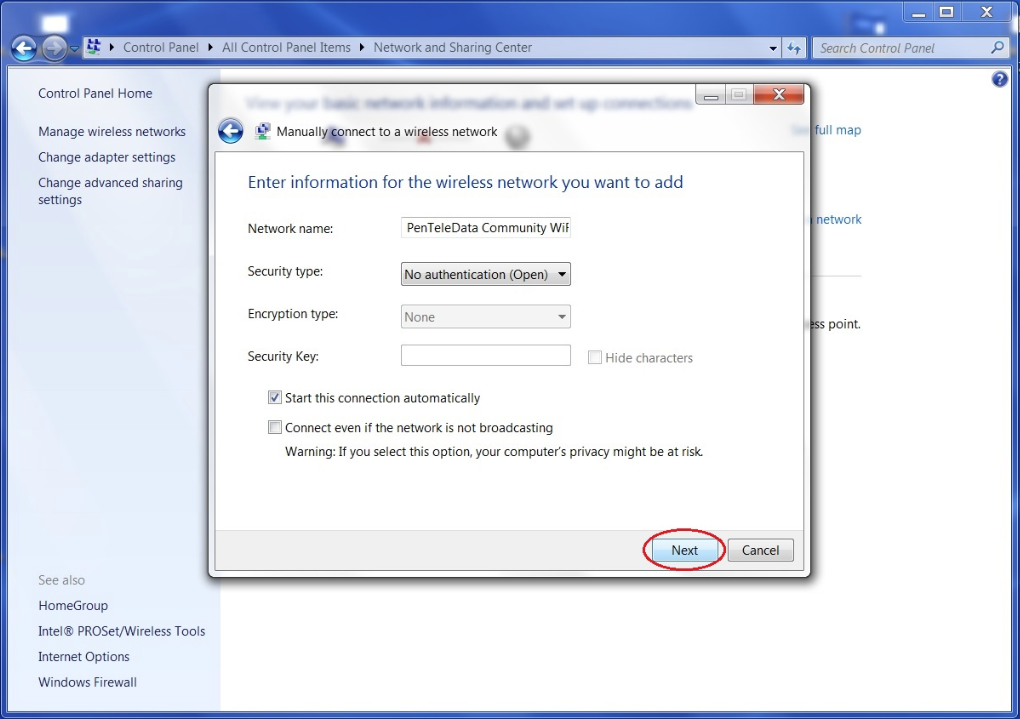Image resolution: width=1020 pixels, height=719 pixels.
Task: Click the Next button in the wizard
Action: point(684,550)
